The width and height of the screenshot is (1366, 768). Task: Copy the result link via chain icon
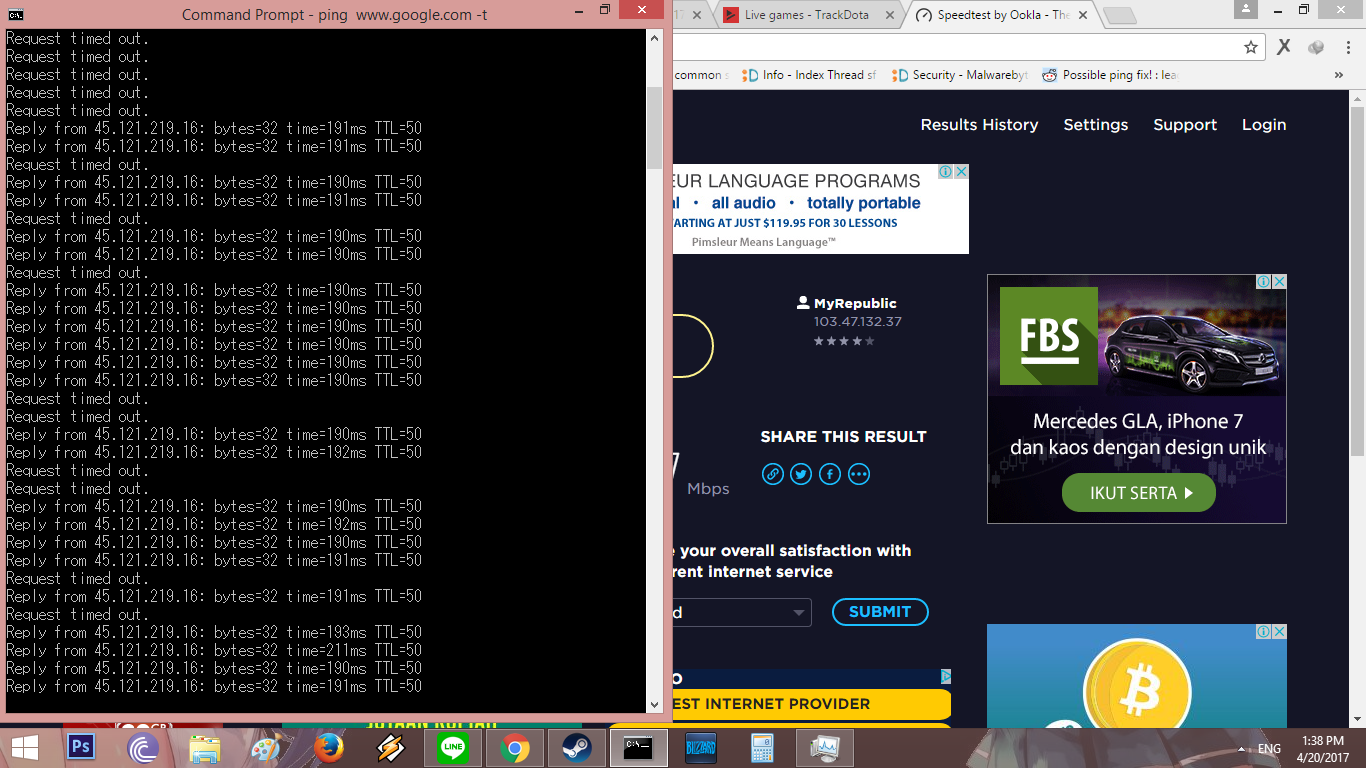[772, 474]
